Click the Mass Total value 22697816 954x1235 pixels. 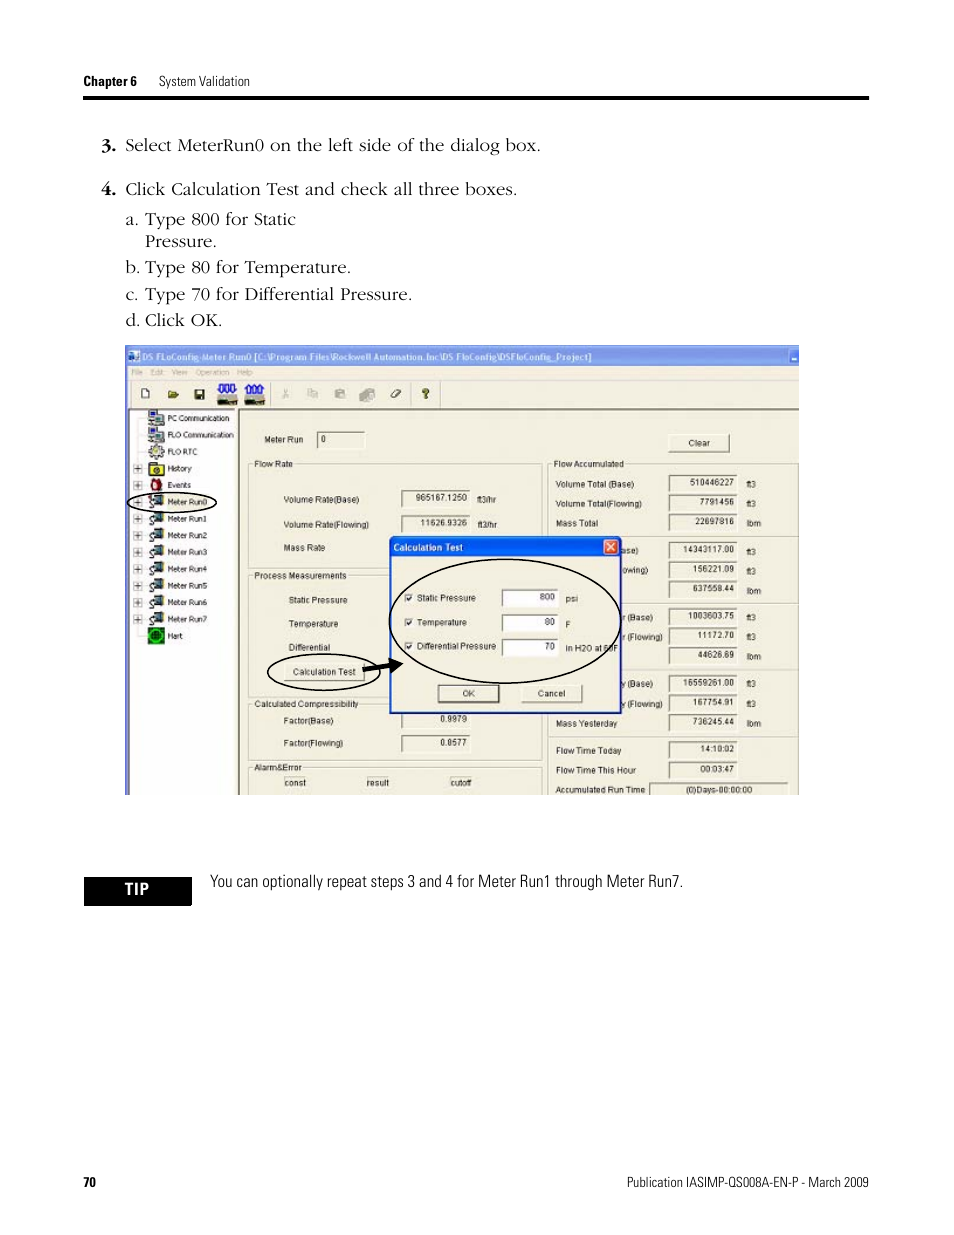pyautogui.click(x=703, y=521)
